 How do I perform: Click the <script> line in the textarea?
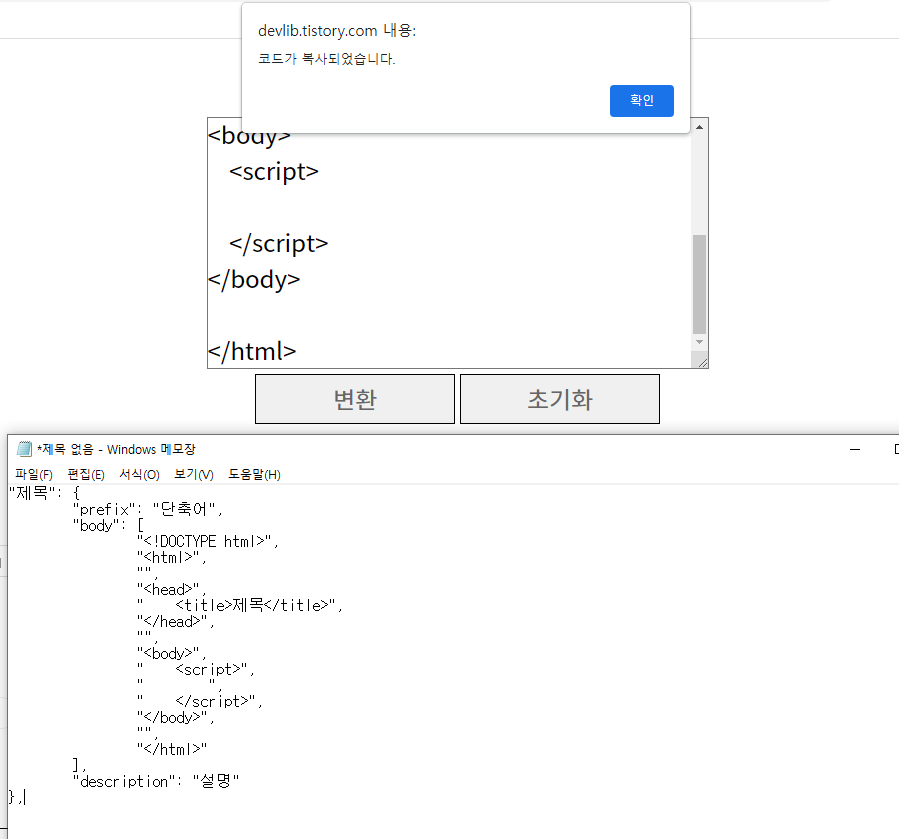[x=273, y=171]
